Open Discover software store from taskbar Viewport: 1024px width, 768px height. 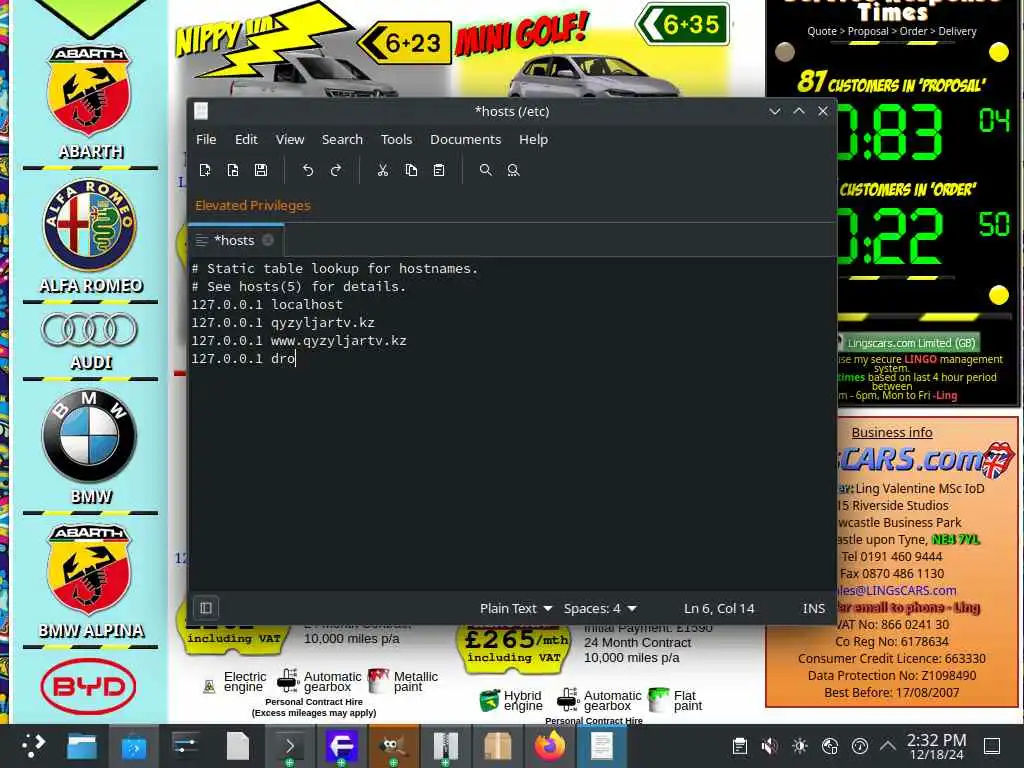(133, 745)
